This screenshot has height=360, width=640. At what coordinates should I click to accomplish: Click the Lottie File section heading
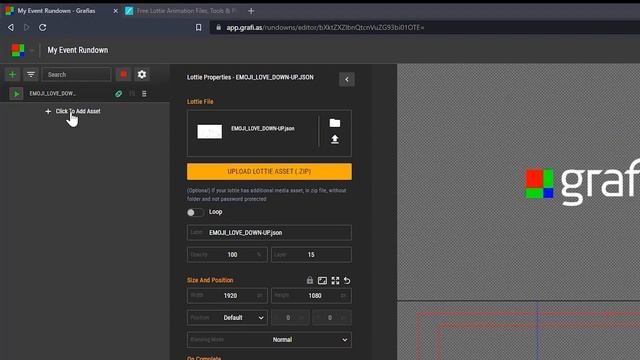[x=200, y=101]
